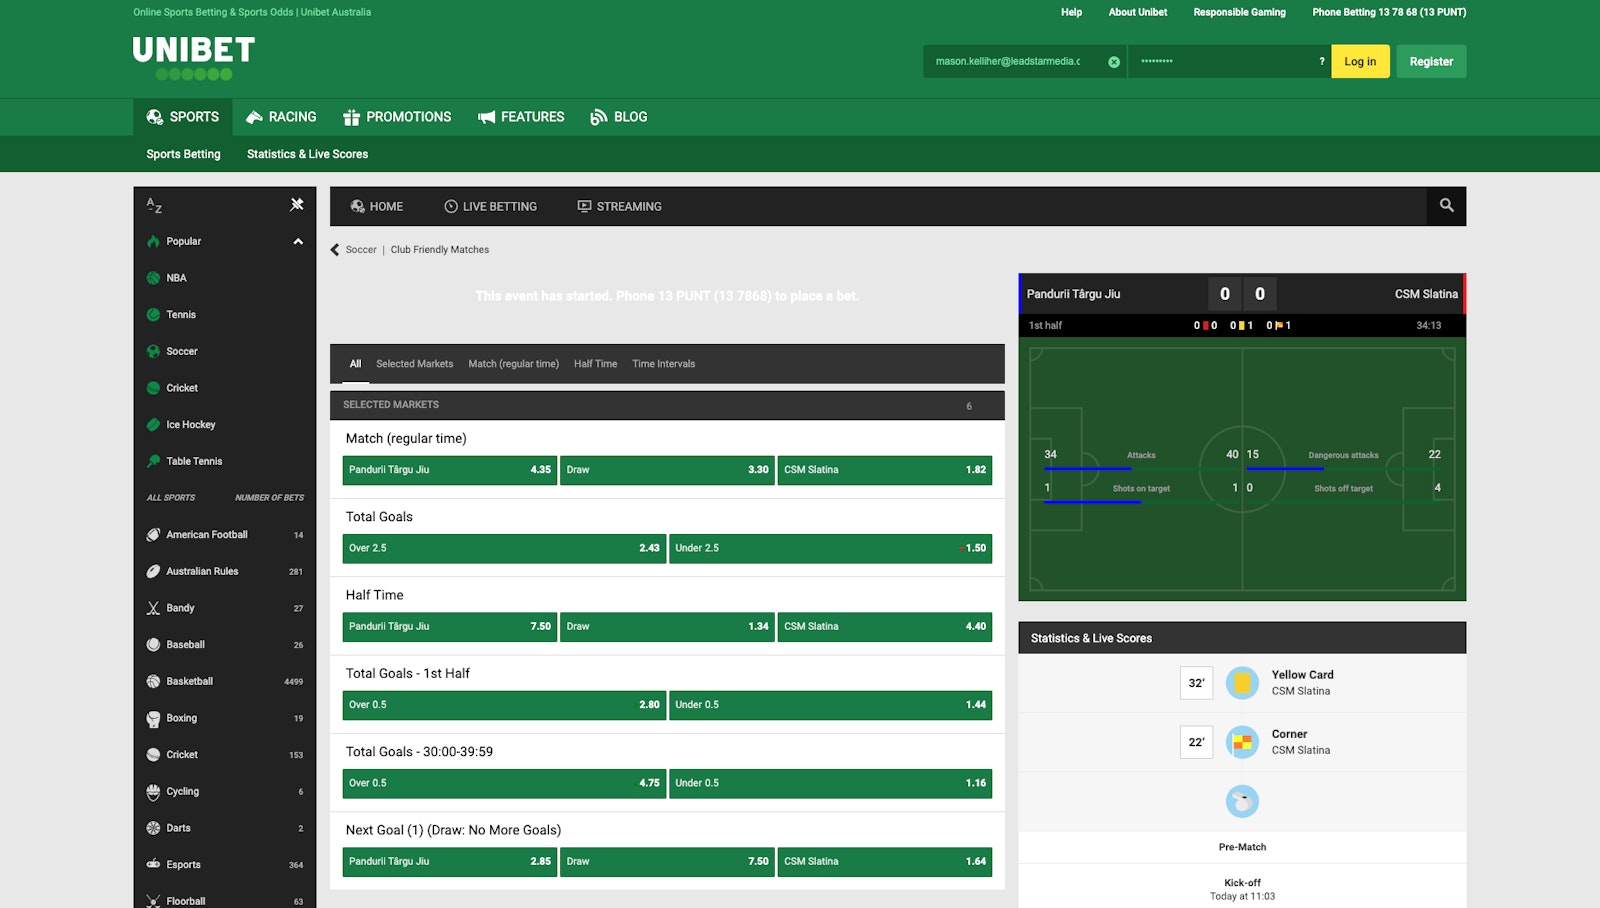
Task: Select the Esports category icon
Action: (x=154, y=864)
